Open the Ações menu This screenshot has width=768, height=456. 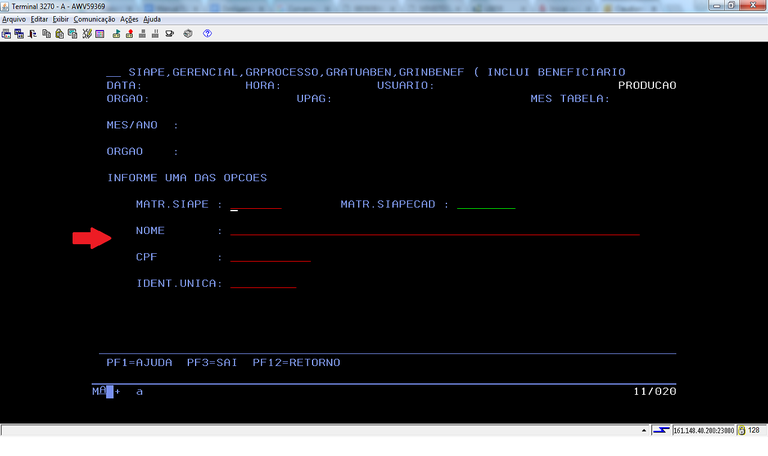click(x=129, y=19)
